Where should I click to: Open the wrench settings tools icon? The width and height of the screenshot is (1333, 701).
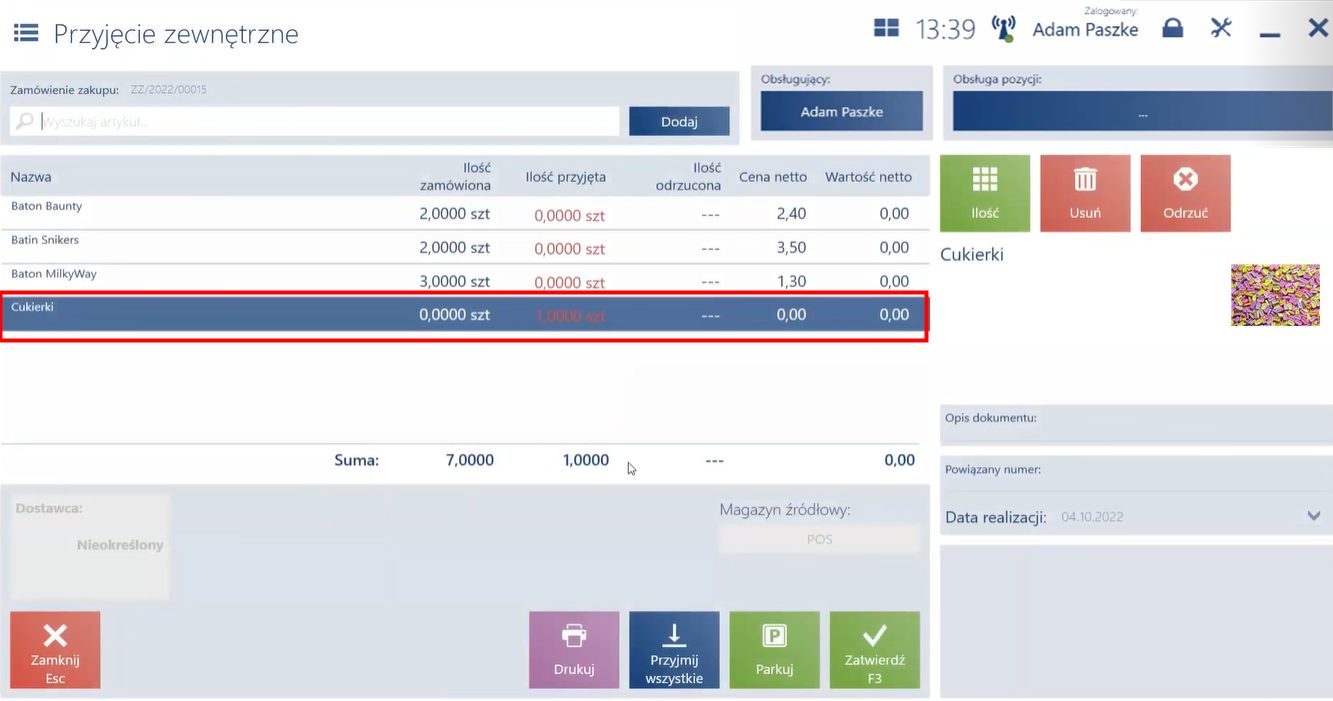[1221, 28]
